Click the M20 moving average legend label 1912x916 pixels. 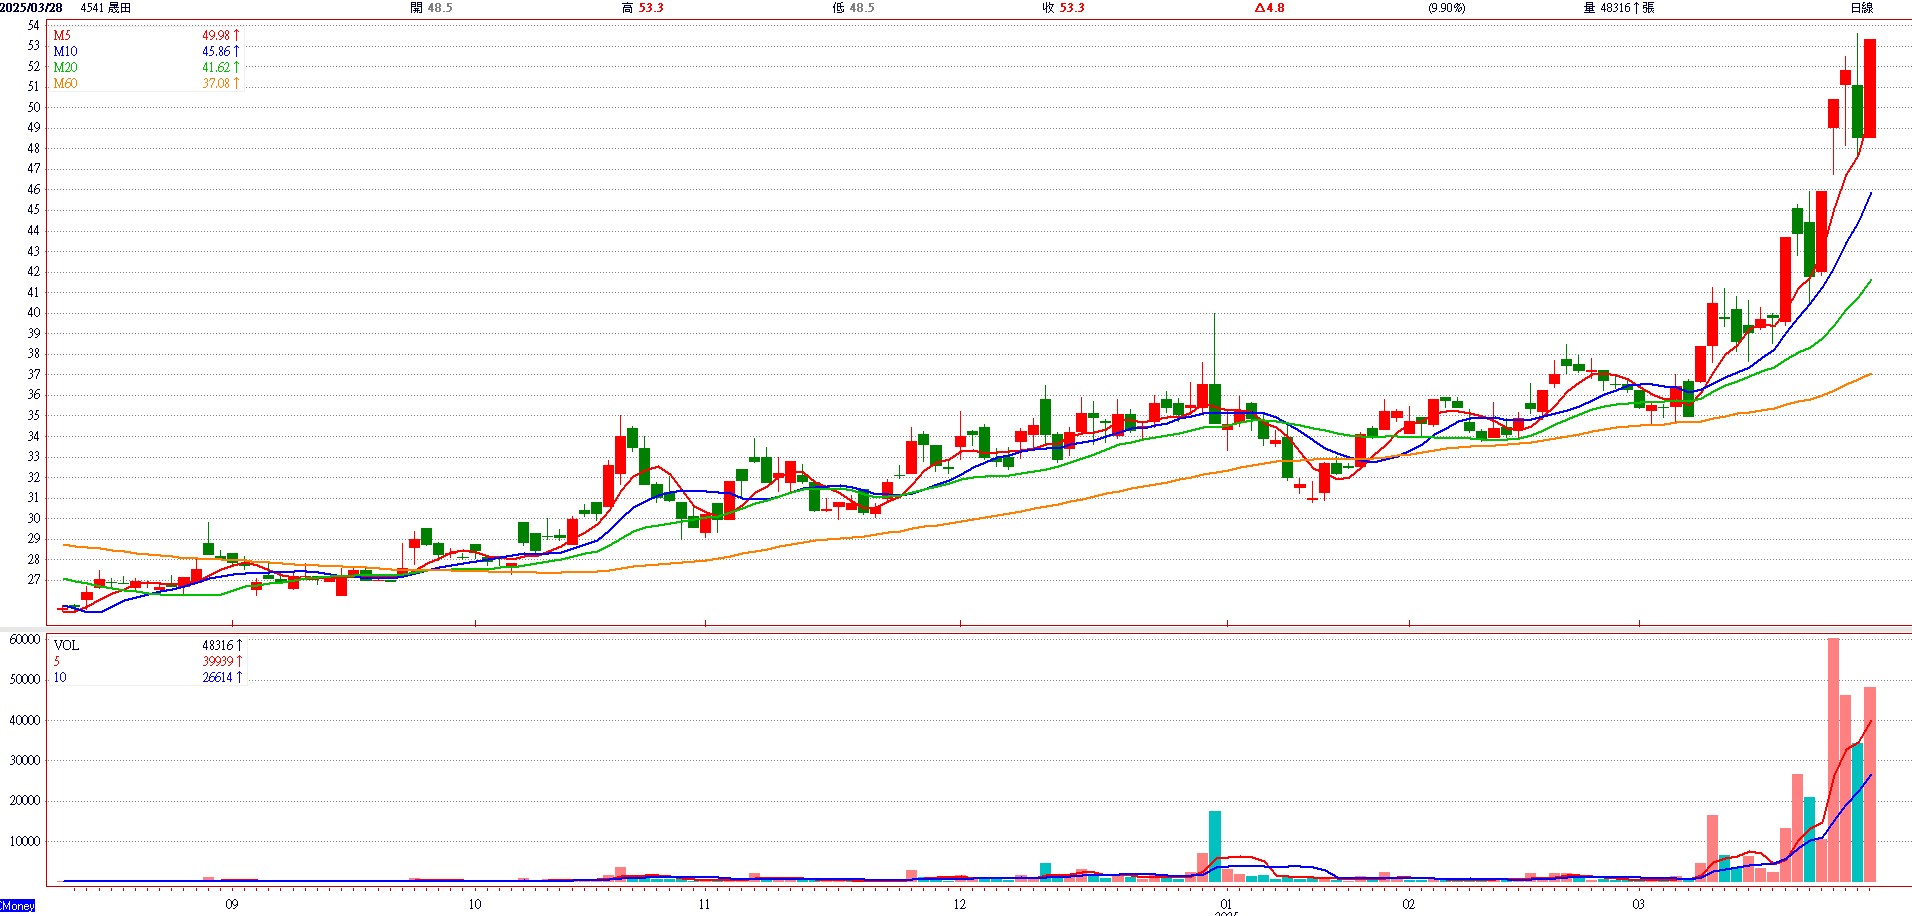tap(65, 67)
